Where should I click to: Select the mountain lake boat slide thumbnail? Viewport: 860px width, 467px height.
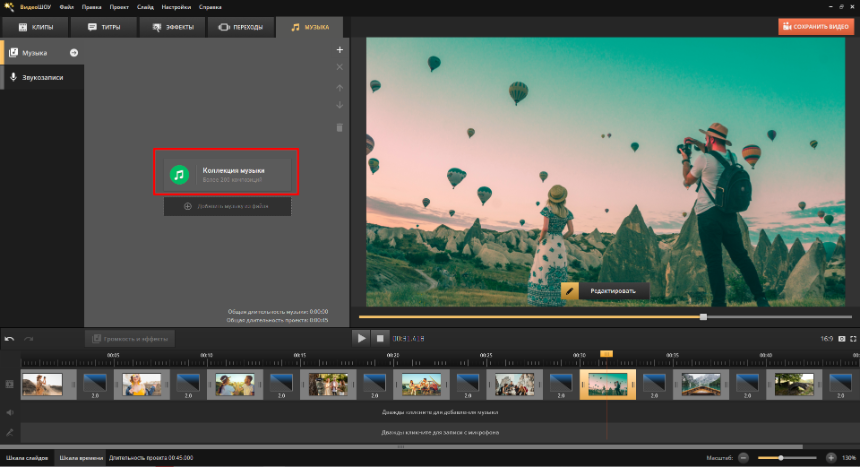click(x=701, y=384)
